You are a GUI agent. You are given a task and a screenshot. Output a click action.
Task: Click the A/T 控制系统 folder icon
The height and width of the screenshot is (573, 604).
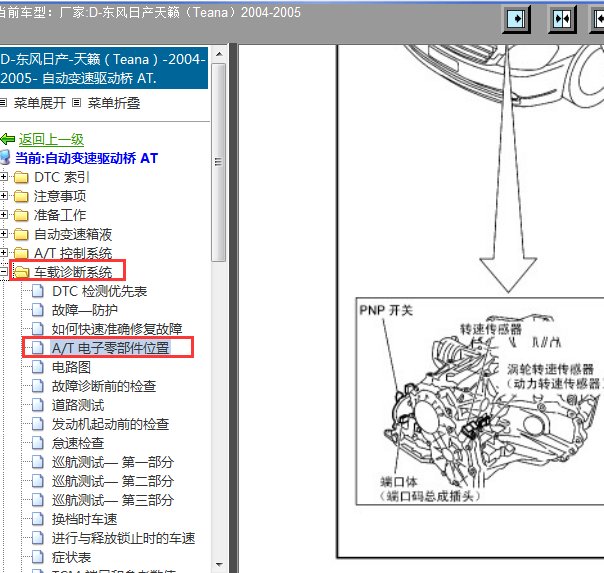coord(21,253)
